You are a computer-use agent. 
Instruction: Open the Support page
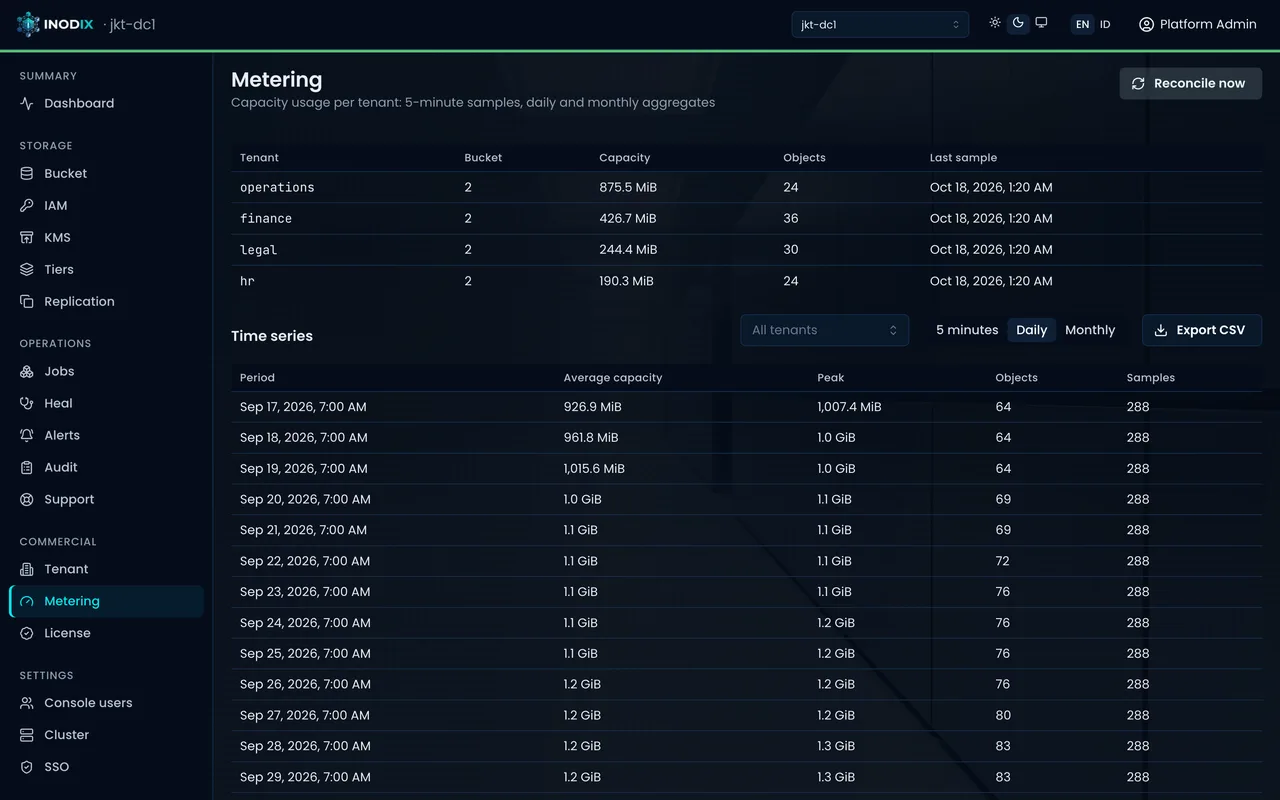click(x=106, y=499)
